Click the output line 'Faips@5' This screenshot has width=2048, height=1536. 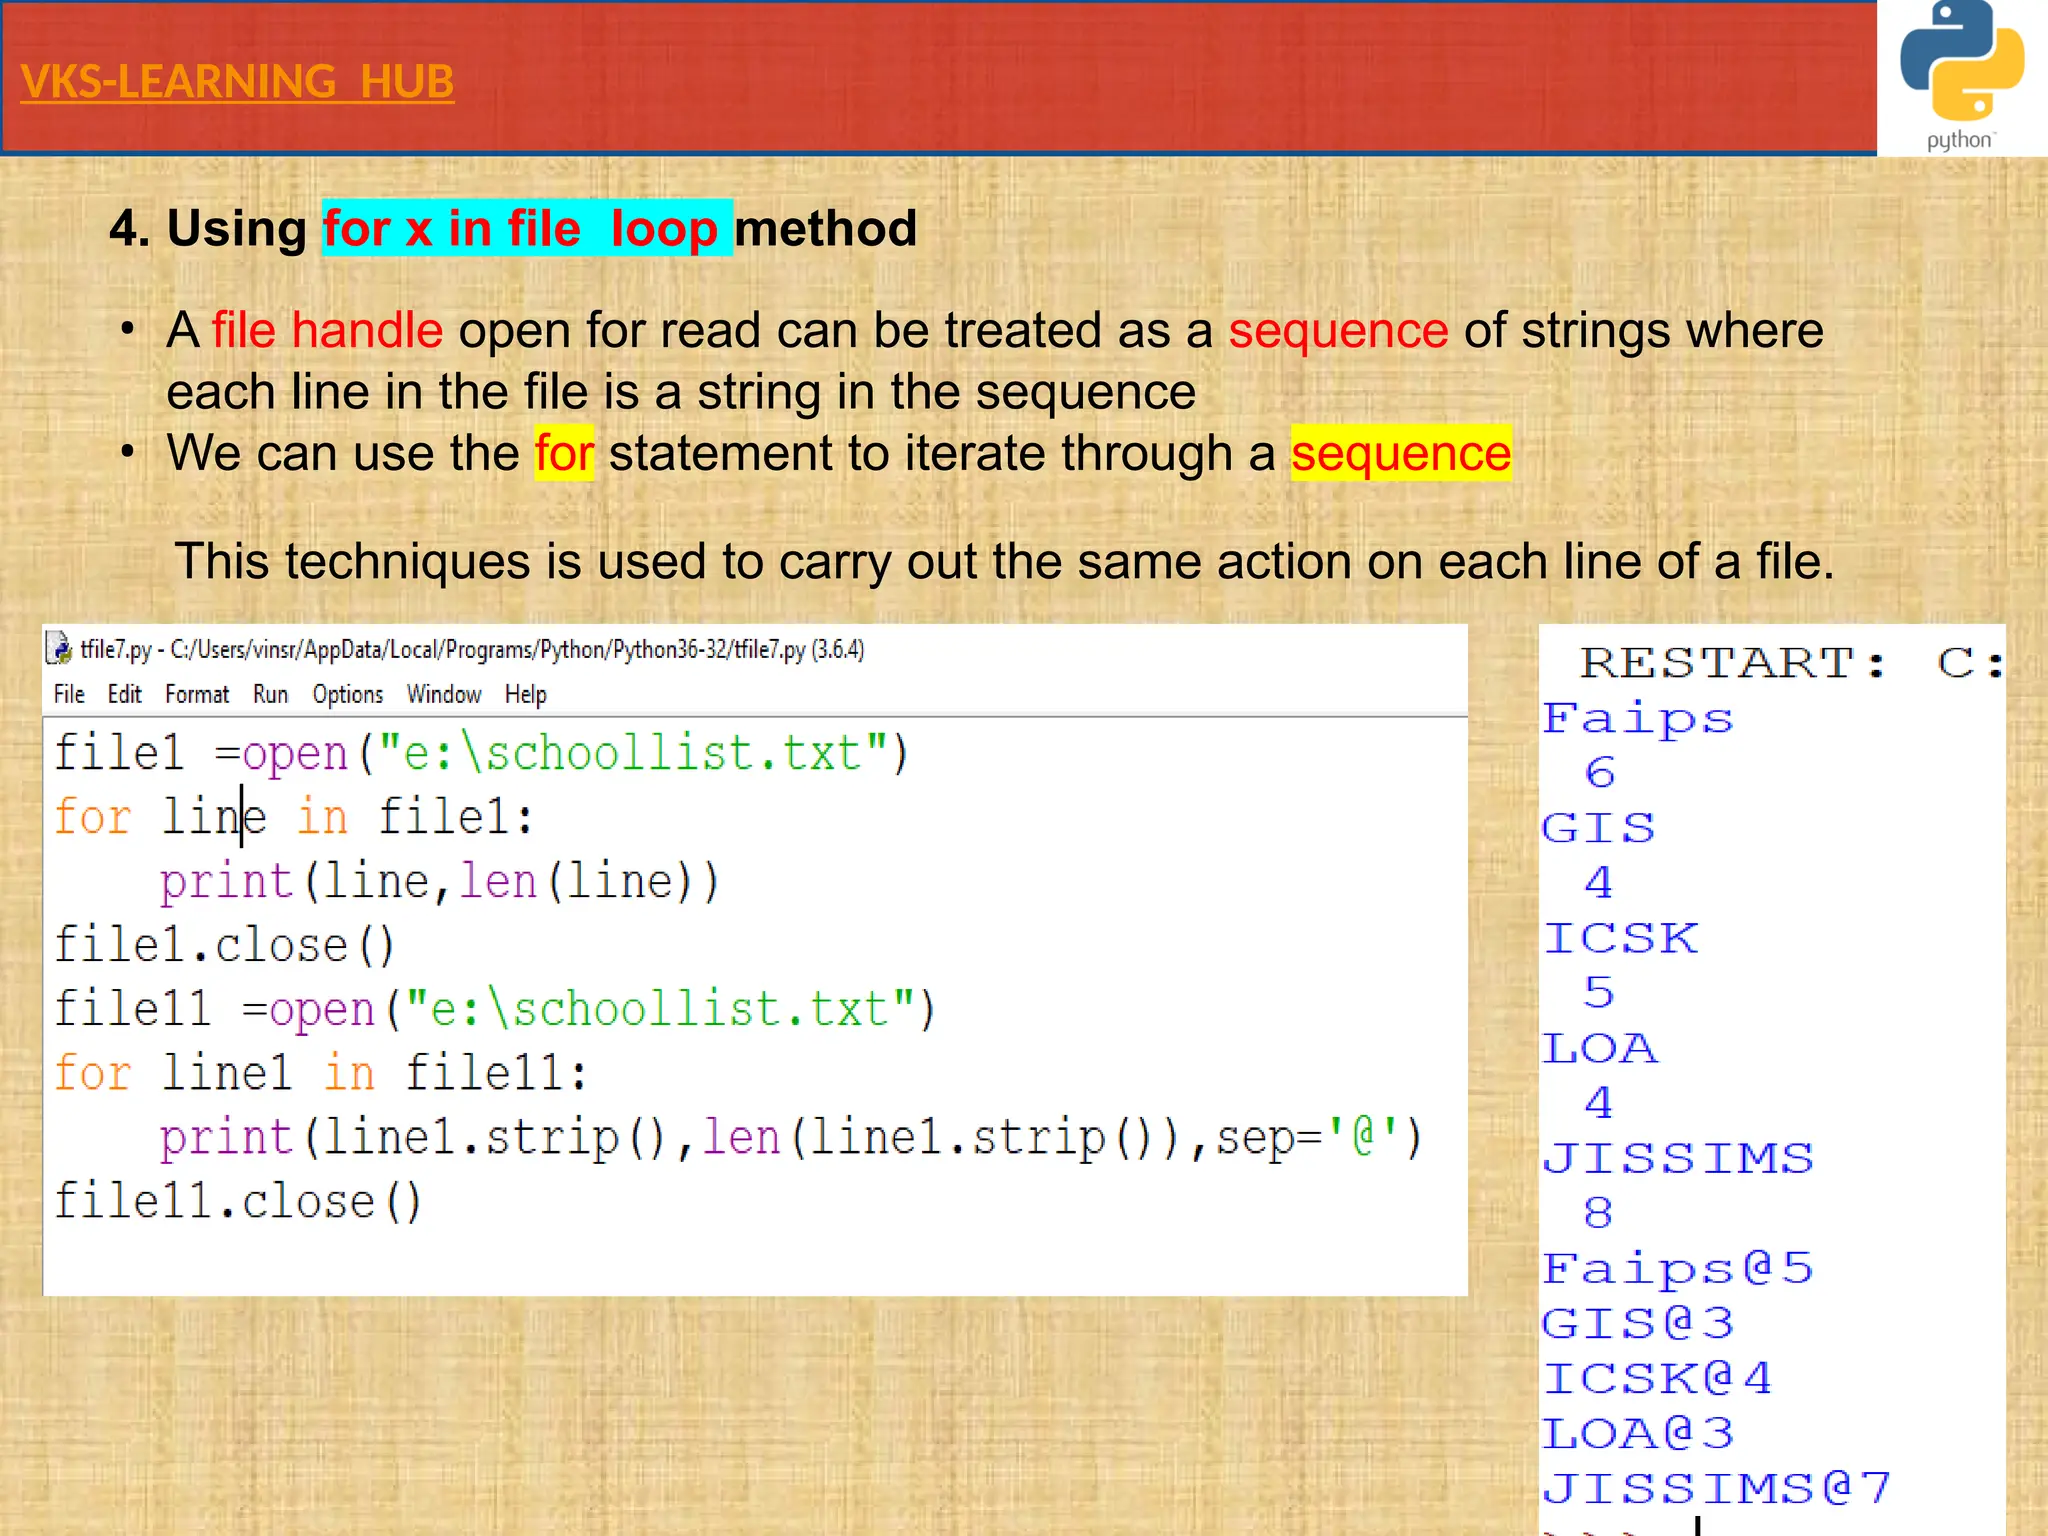(1678, 1269)
